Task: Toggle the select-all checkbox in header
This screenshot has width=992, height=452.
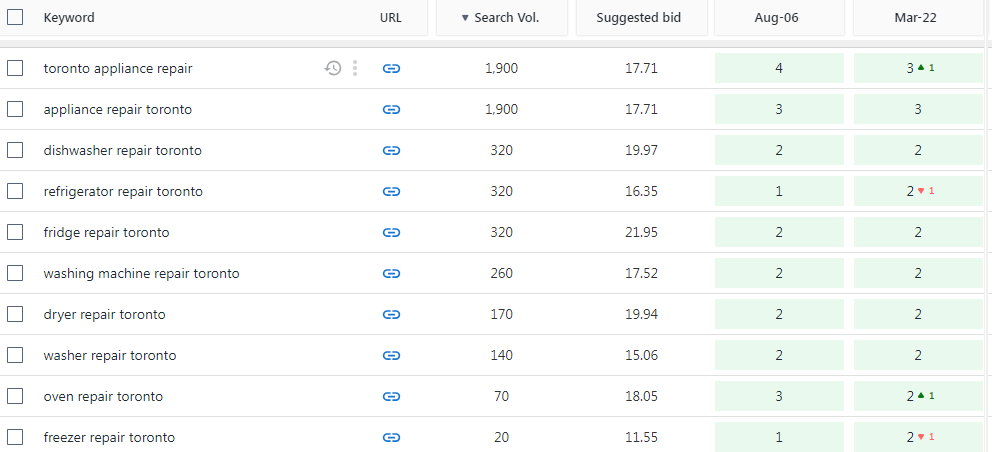Action: [x=15, y=17]
